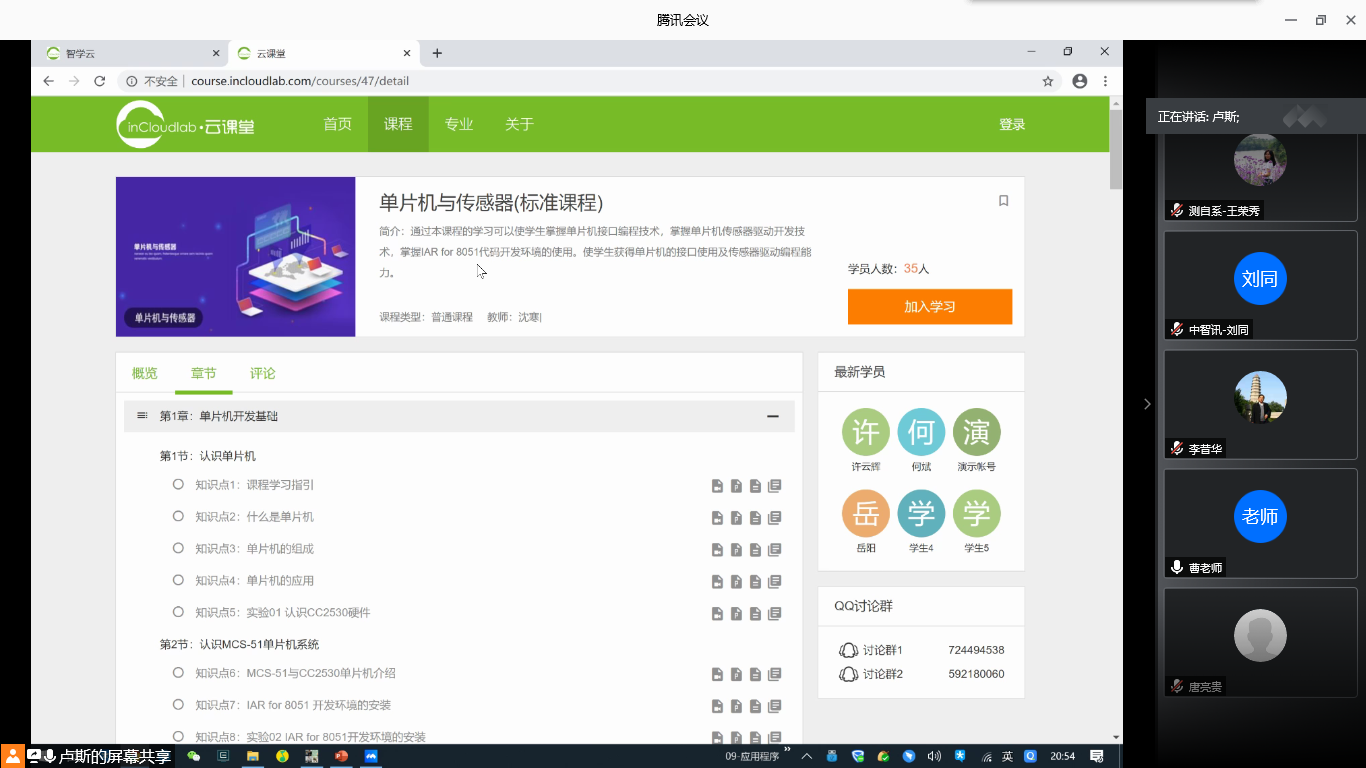1366x768 pixels.
Task: Click the 登录 link
Action: point(1012,124)
